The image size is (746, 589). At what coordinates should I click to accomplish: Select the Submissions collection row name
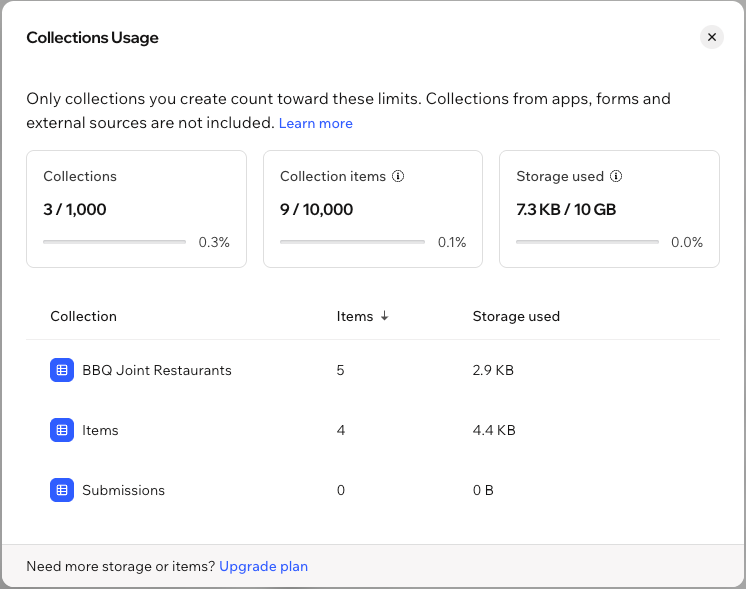pos(123,490)
